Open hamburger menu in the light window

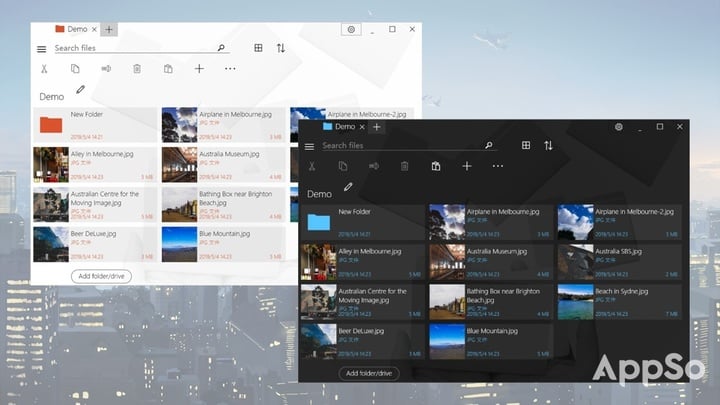[41, 49]
